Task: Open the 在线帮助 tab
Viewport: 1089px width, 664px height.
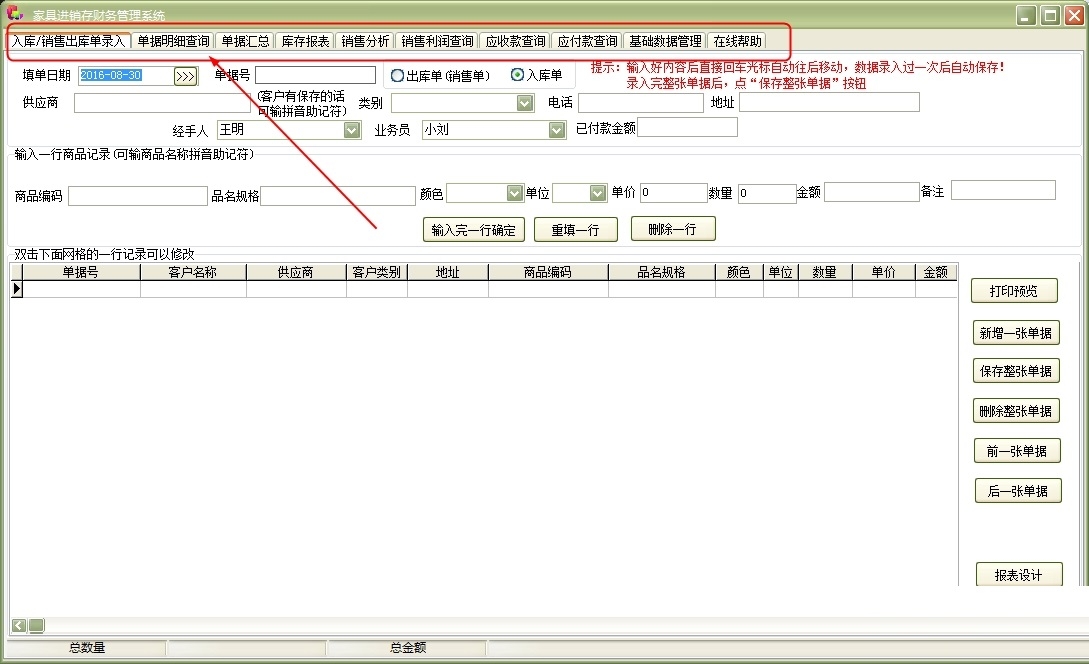Action: point(737,41)
